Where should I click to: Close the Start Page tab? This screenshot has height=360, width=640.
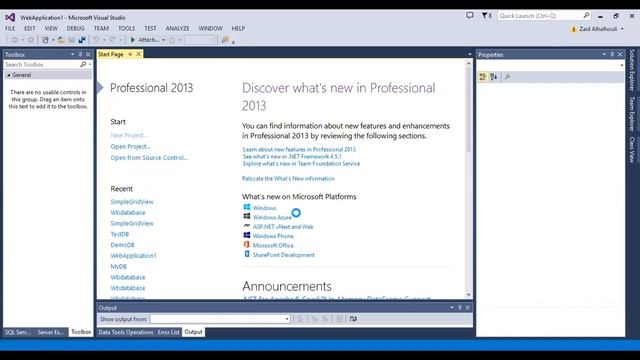click(139, 54)
